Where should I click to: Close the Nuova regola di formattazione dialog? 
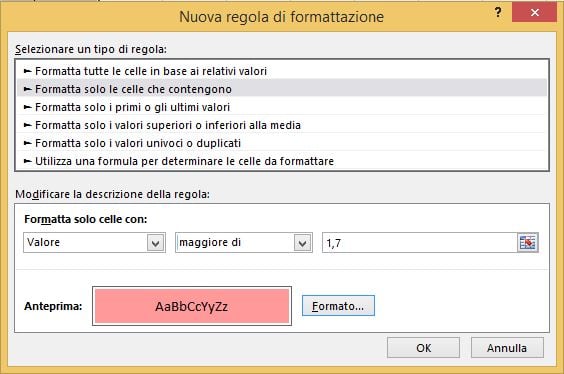[x=535, y=13]
